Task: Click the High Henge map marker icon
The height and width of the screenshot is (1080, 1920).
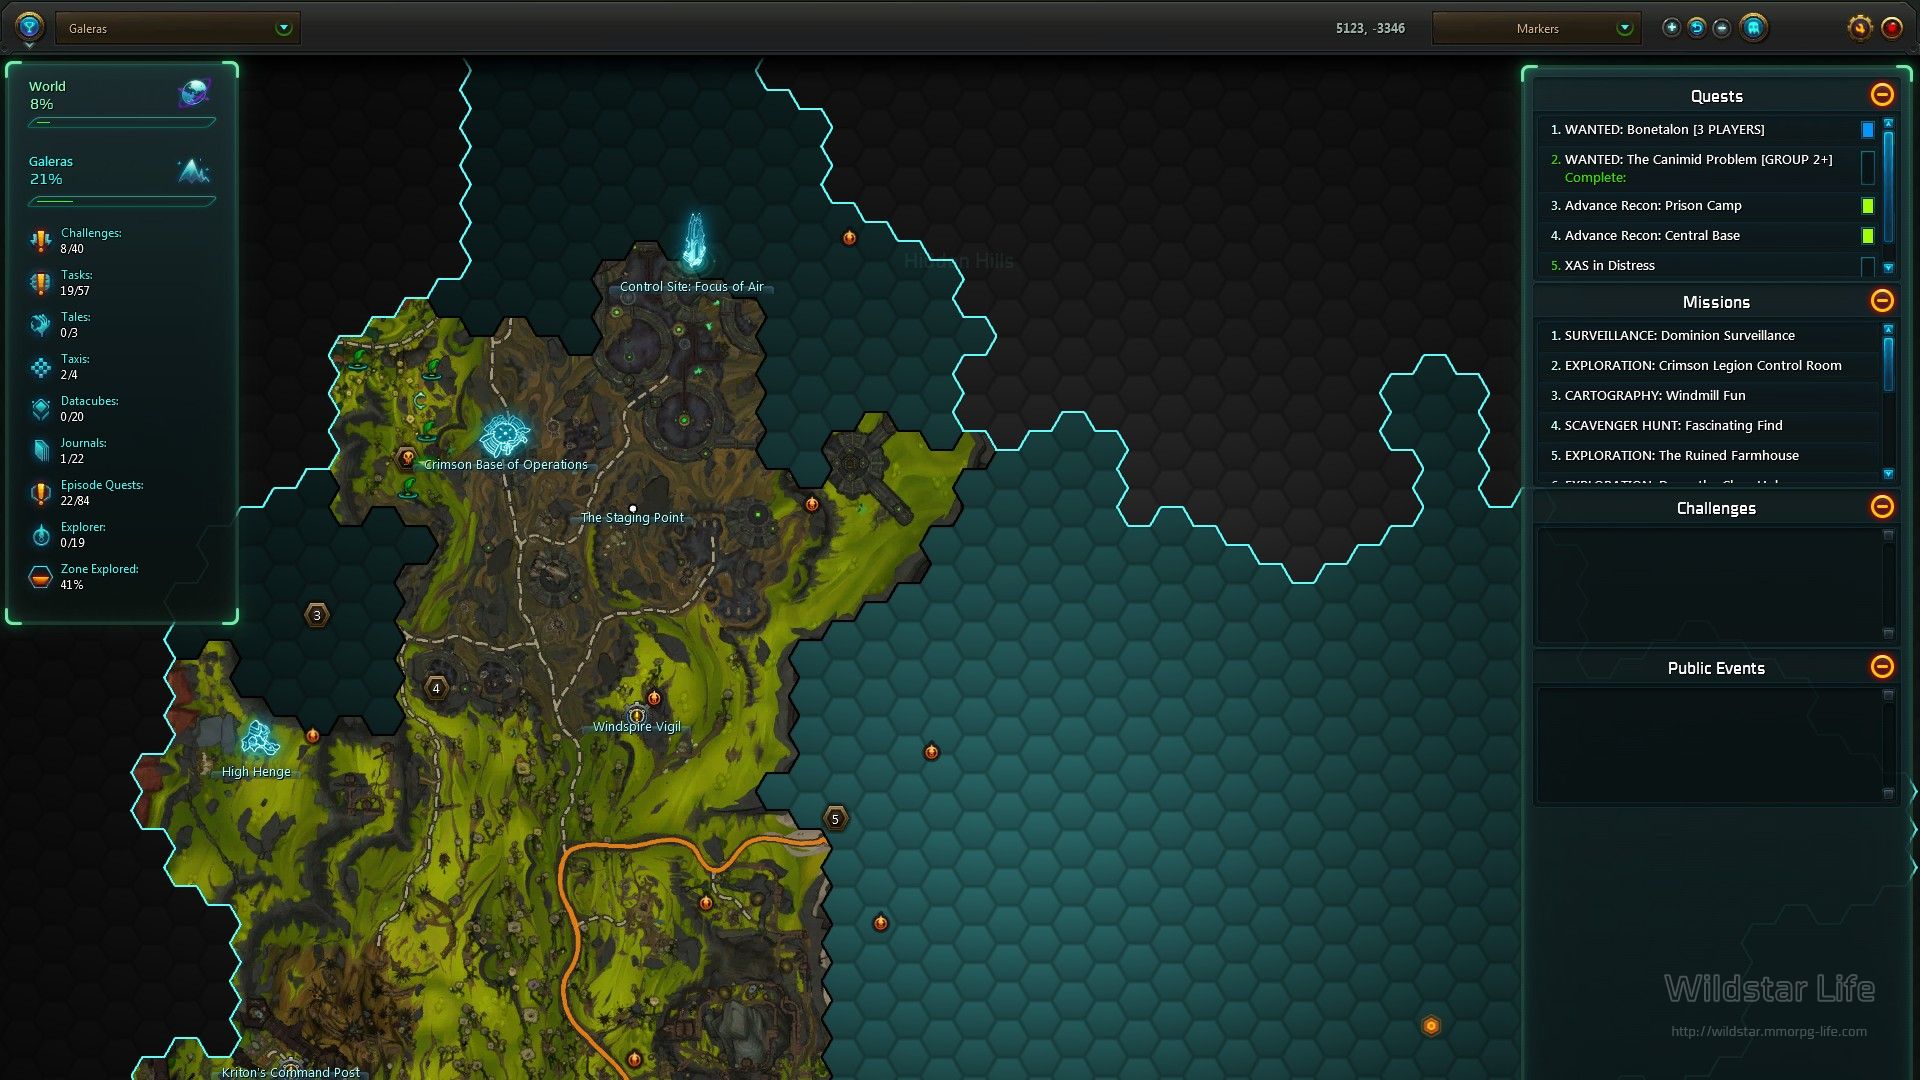Action: point(259,739)
